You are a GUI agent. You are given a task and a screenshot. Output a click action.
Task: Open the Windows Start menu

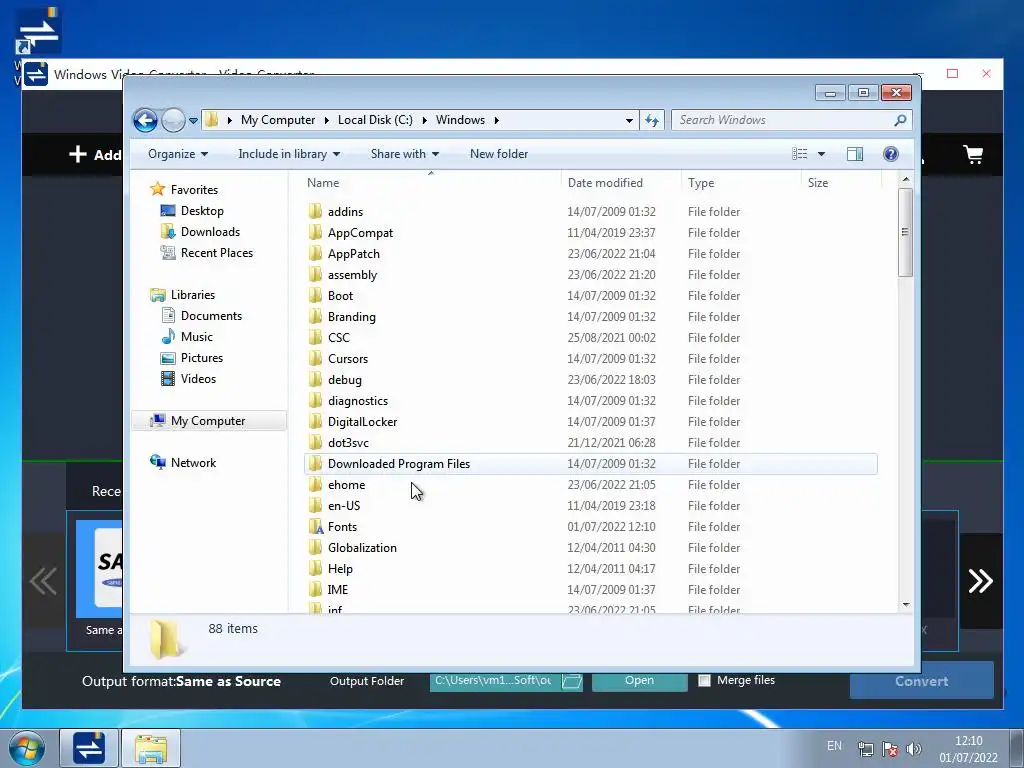[26, 748]
